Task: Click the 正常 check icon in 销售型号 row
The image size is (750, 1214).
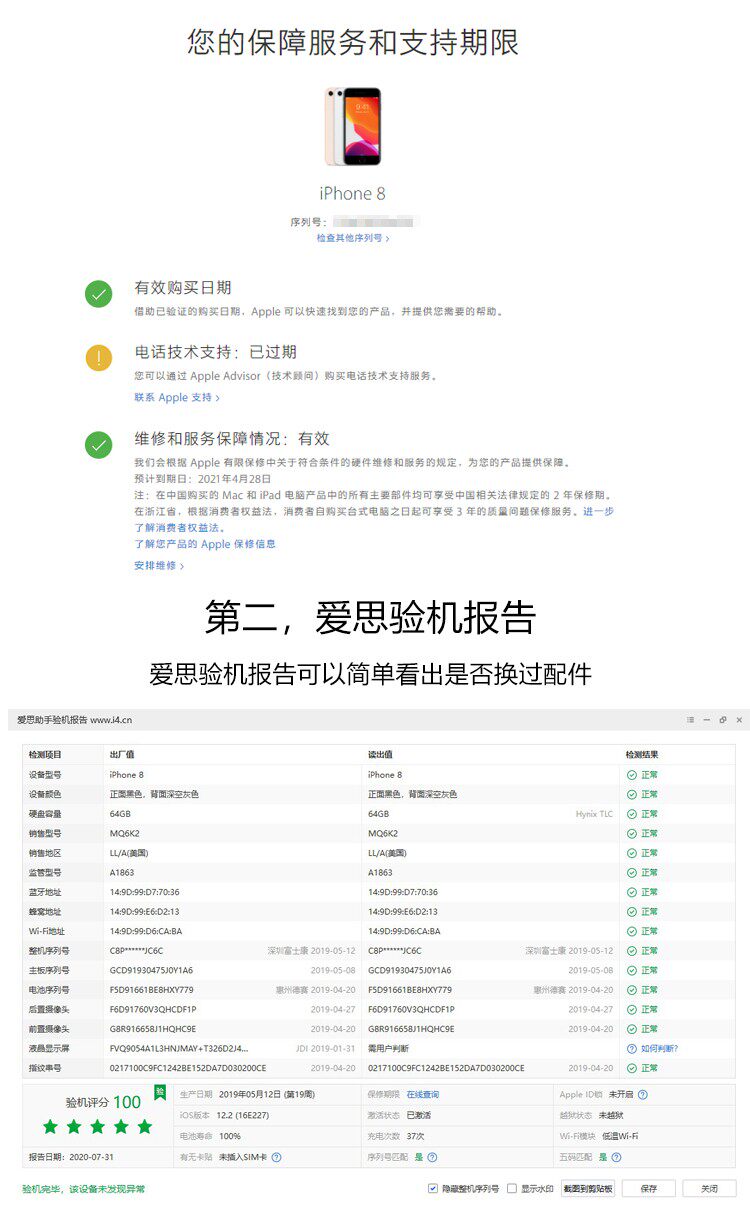Action: click(631, 833)
